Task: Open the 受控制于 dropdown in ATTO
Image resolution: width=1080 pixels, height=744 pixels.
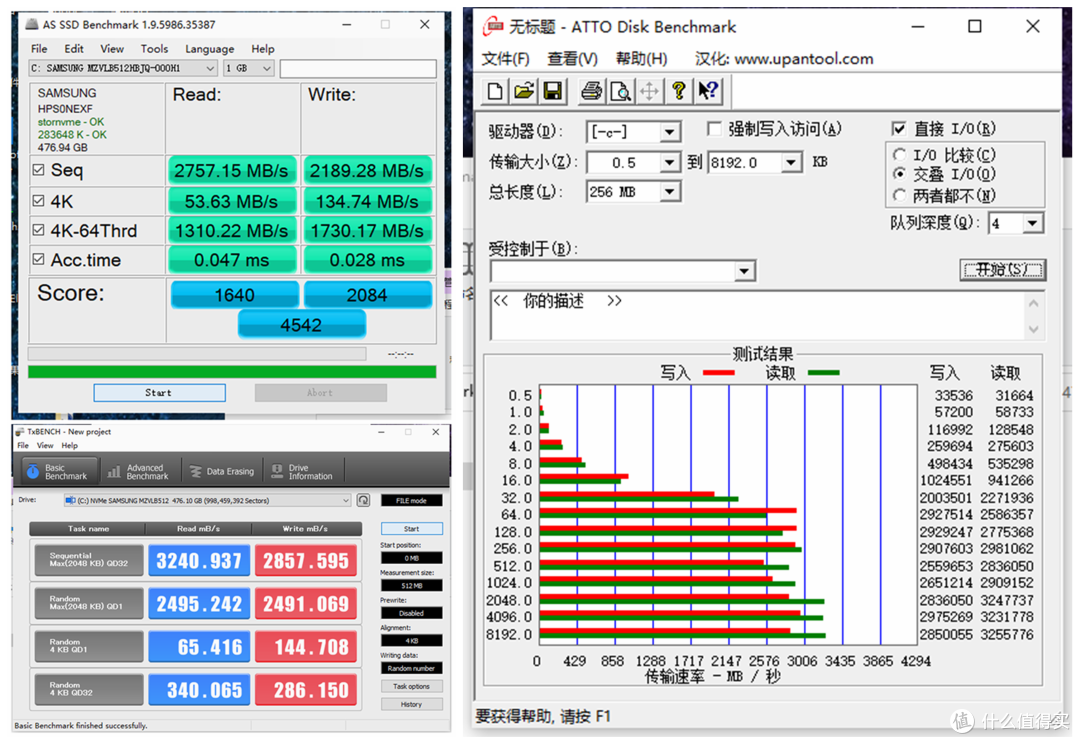Action: click(x=744, y=271)
